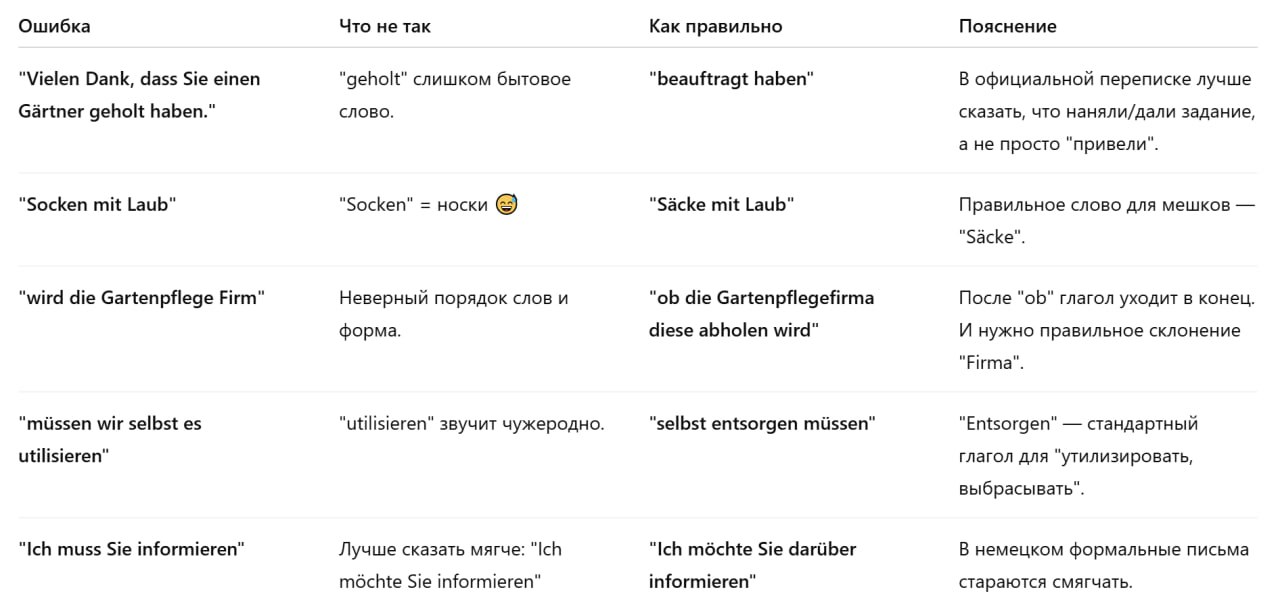This screenshot has height=598, width=1280.
Task: Click the "Säcke mit Laub" correction
Action: pos(722,204)
